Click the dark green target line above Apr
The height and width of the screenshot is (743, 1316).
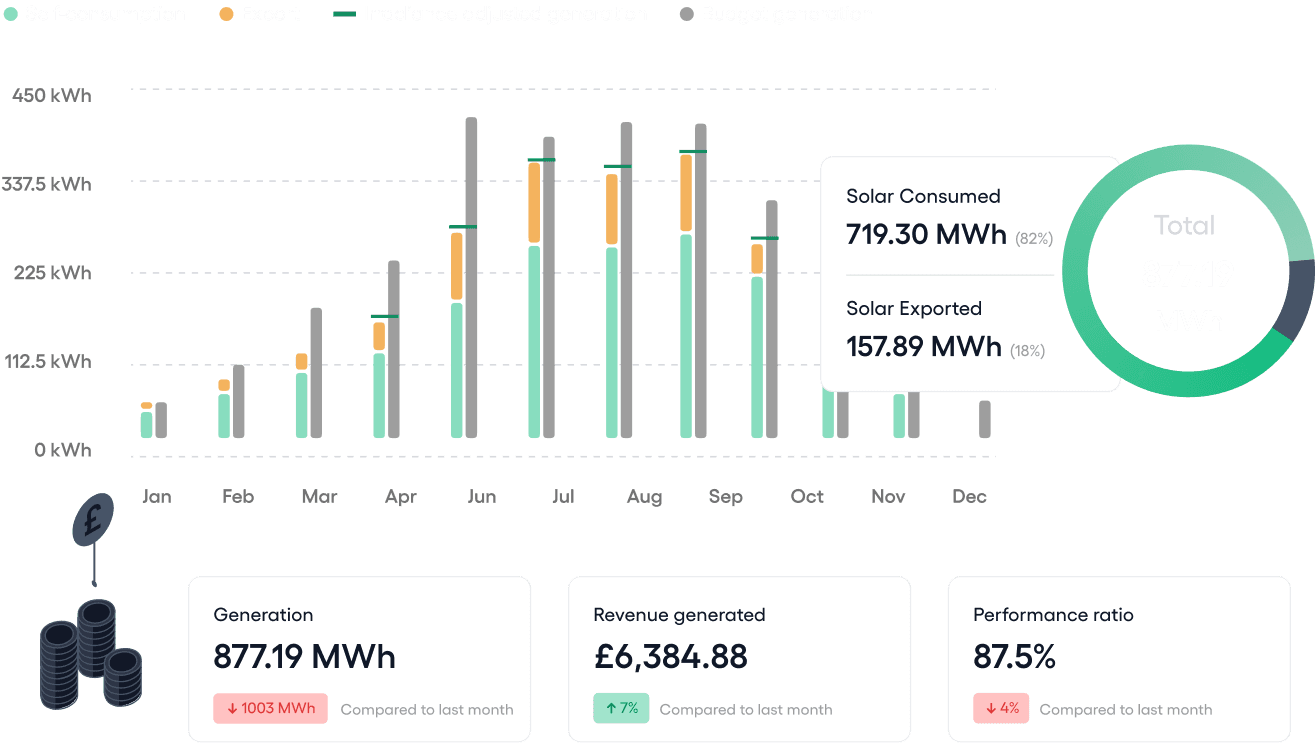pyautogui.click(x=385, y=316)
